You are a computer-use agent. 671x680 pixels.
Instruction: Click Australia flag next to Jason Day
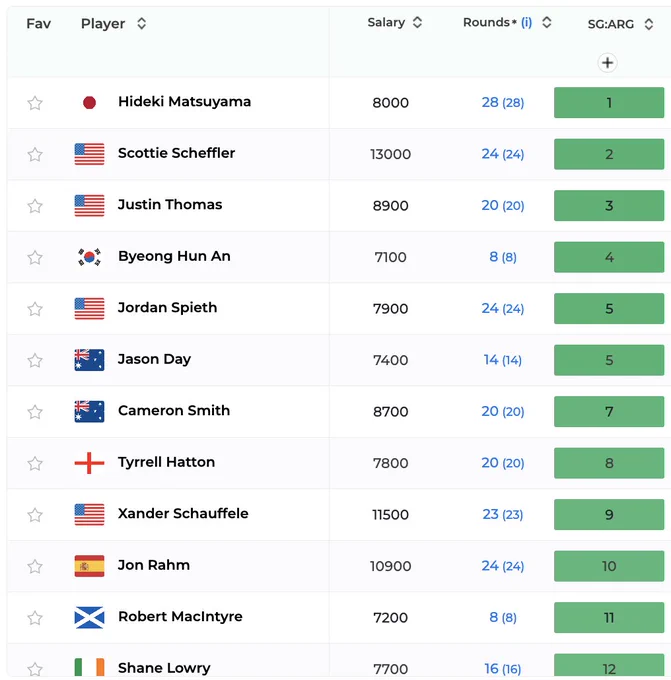click(89, 360)
